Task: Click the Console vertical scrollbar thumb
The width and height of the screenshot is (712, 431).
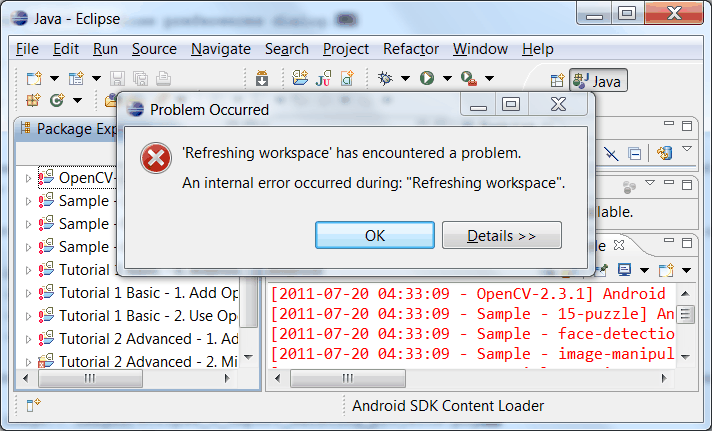Action: (x=686, y=314)
